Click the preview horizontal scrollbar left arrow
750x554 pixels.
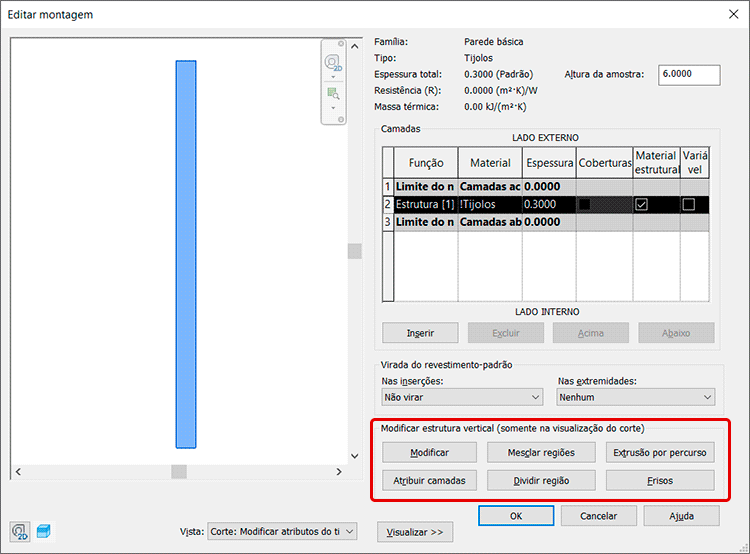(x=18, y=472)
